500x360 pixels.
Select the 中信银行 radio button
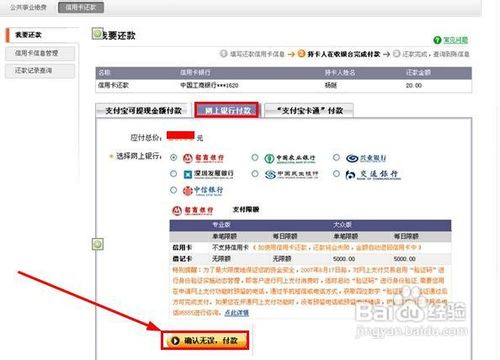pos(173,190)
